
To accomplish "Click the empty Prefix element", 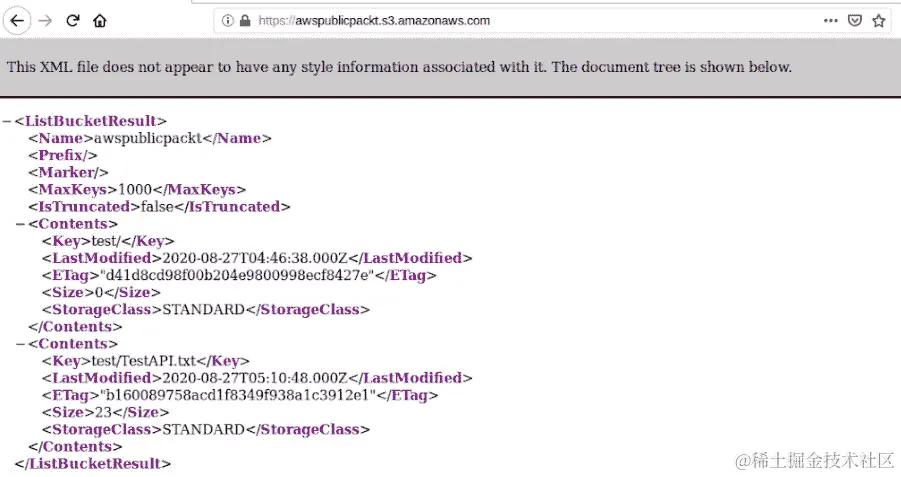I will tap(63, 155).
